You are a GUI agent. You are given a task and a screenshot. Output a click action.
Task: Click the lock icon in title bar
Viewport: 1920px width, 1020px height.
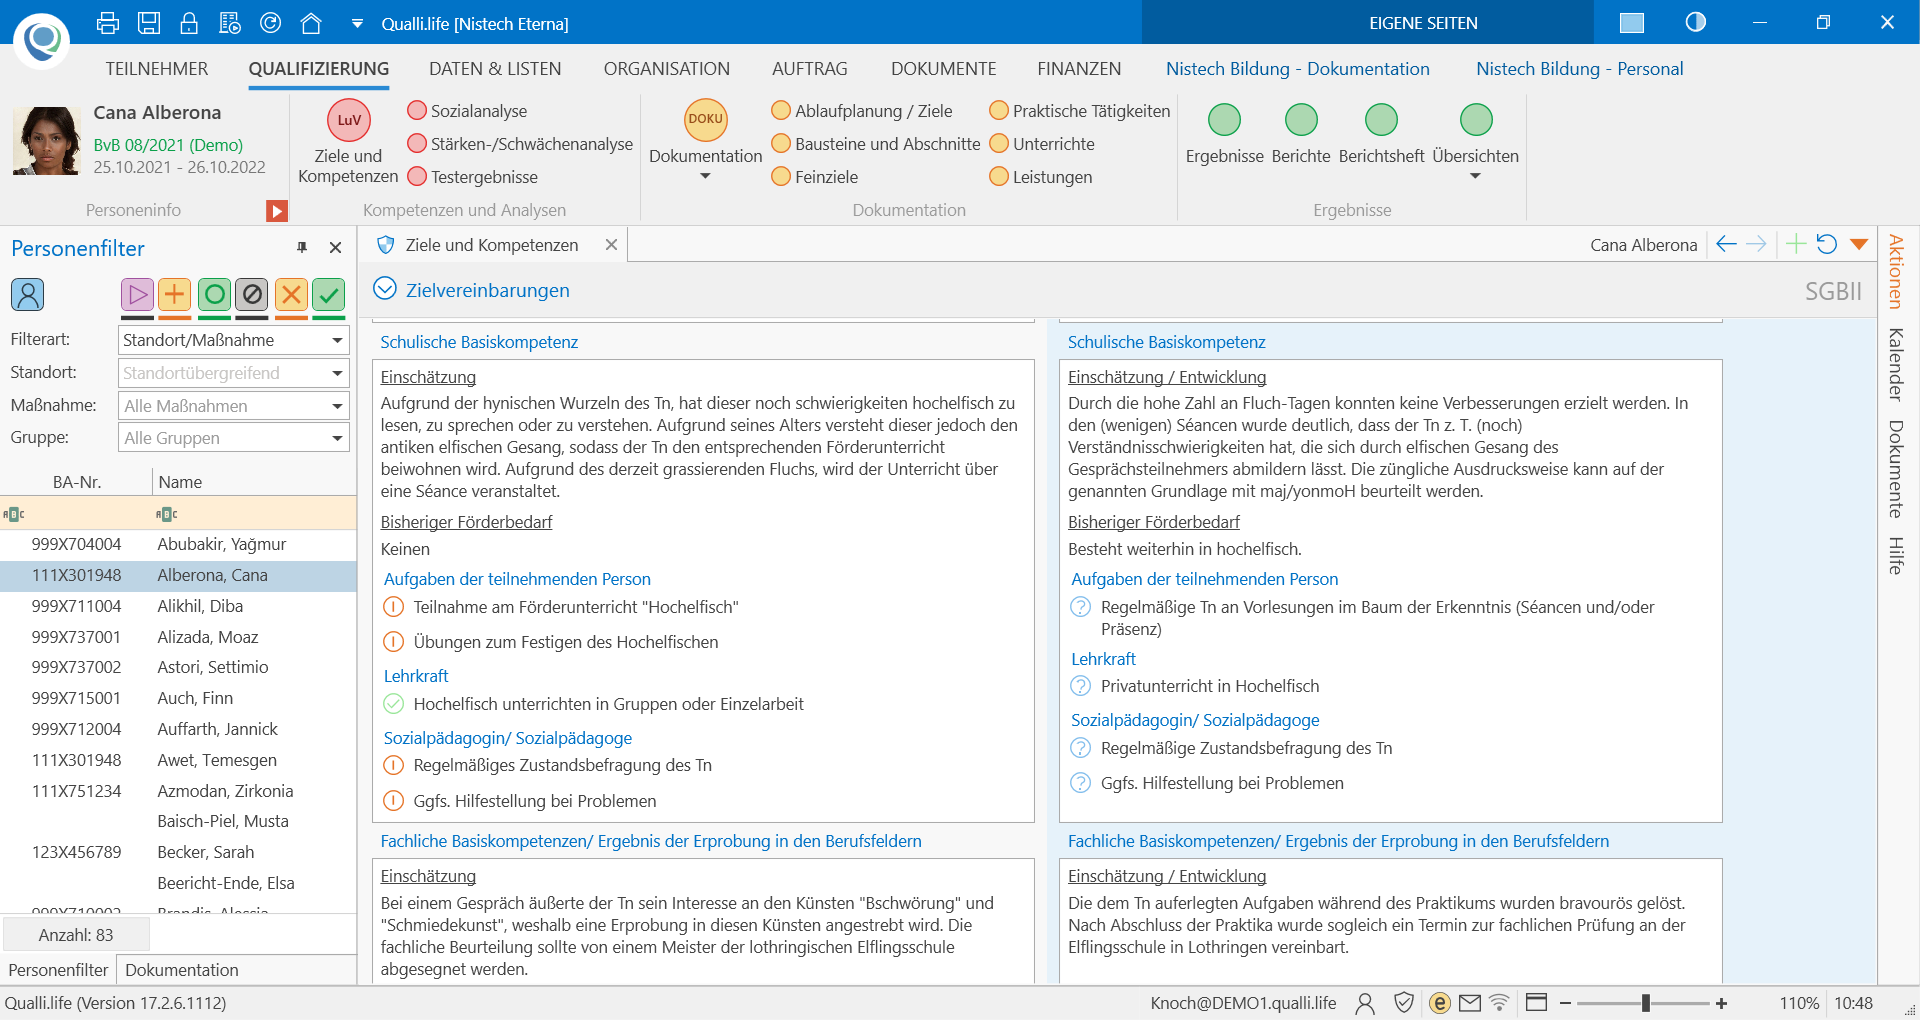click(x=189, y=23)
